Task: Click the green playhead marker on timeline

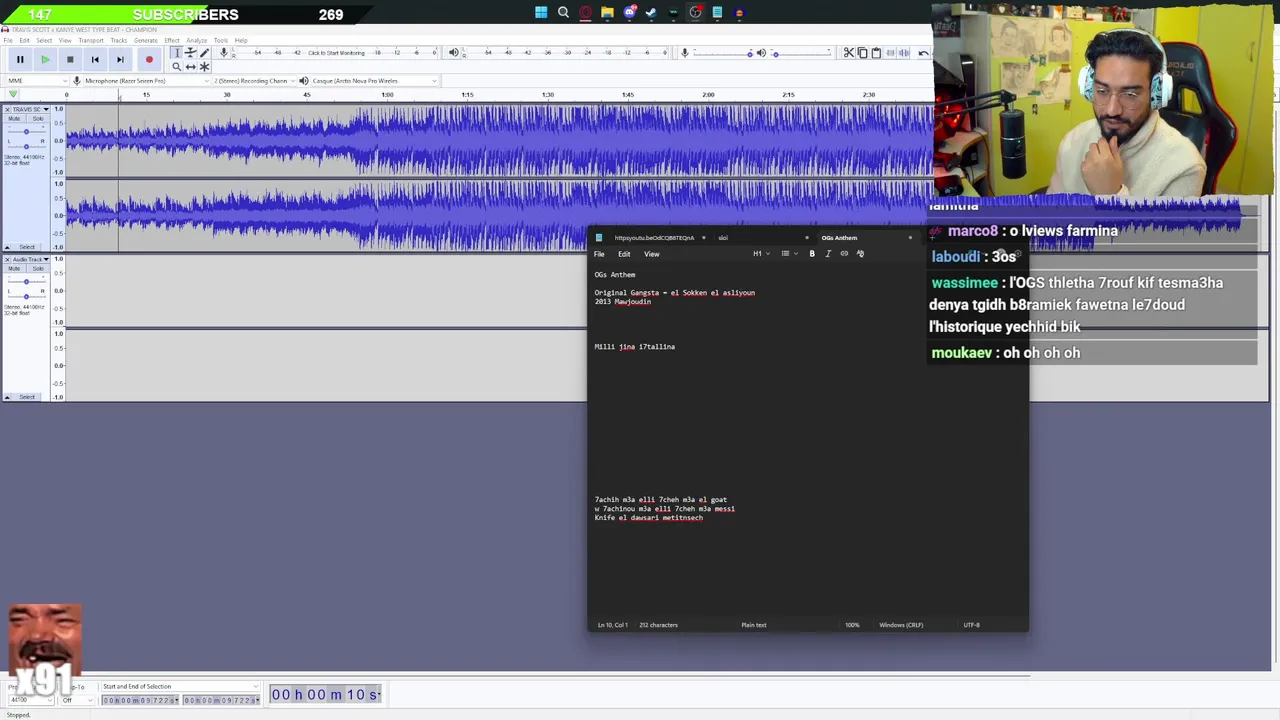Action: tap(13, 94)
